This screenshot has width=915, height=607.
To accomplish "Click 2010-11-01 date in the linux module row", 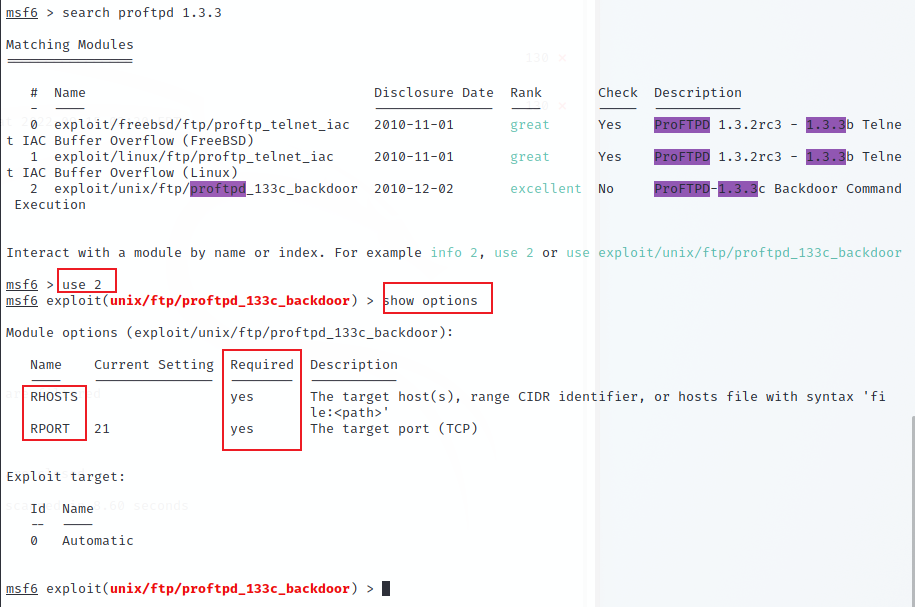I will tap(414, 157).
